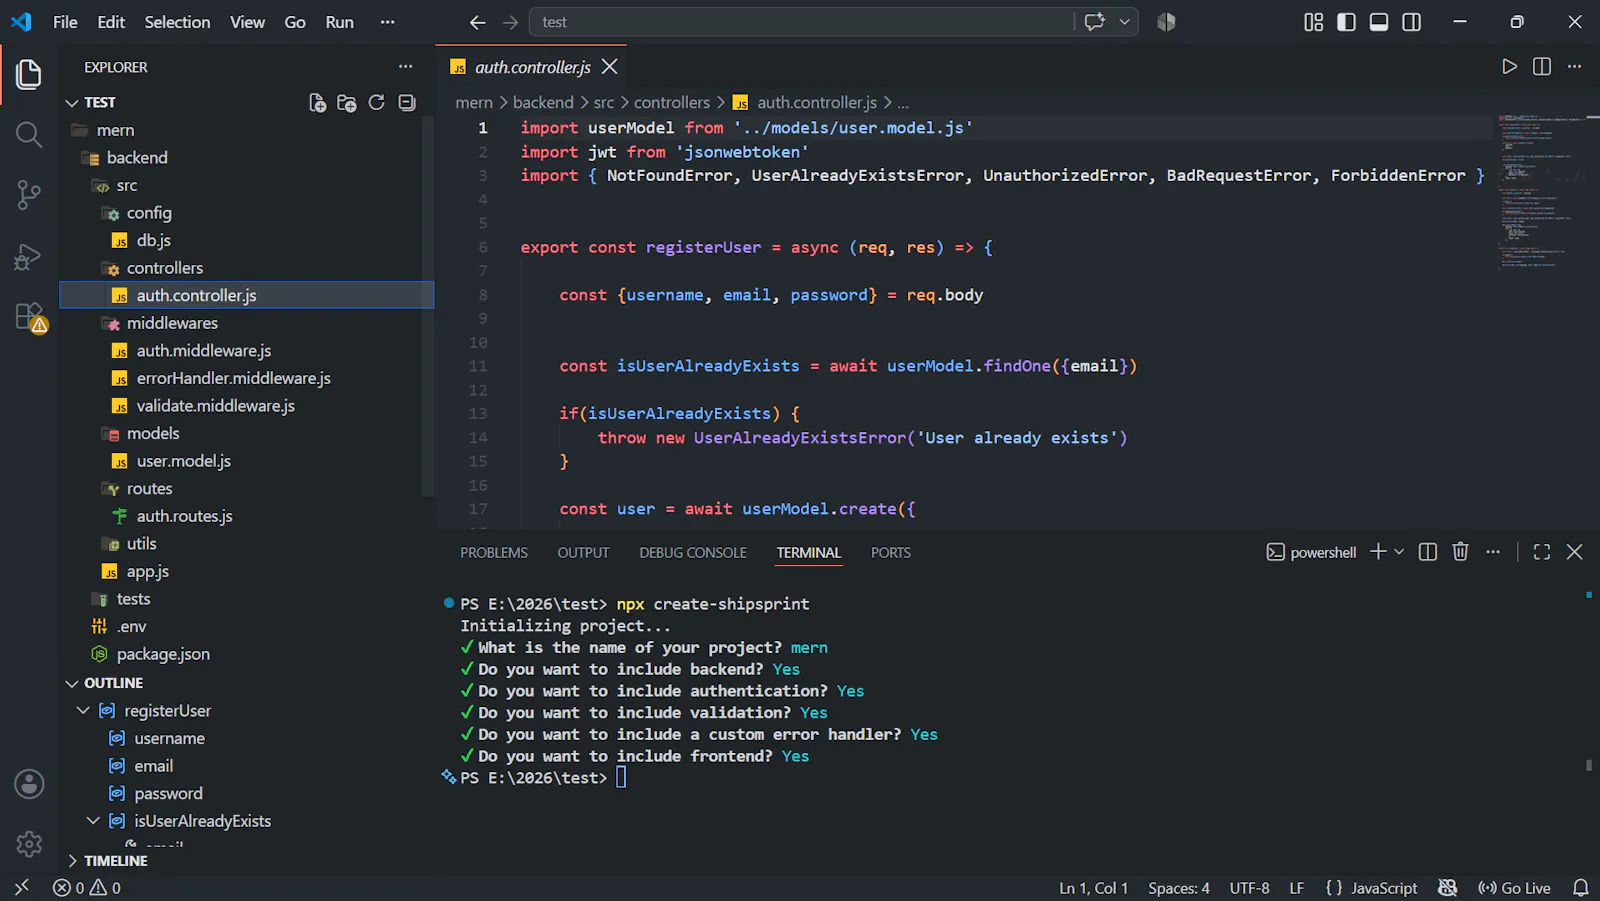The image size is (1600, 901).
Task: Refresh the explorer tree
Action: point(376,102)
